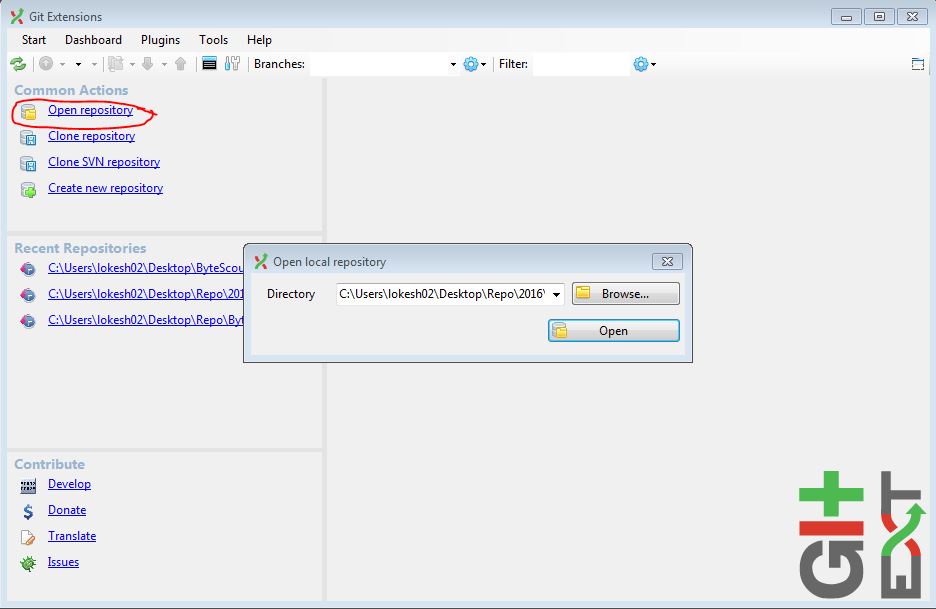936x609 pixels.
Task: Click the Clone repository icon
Action: tap(28, 137)
